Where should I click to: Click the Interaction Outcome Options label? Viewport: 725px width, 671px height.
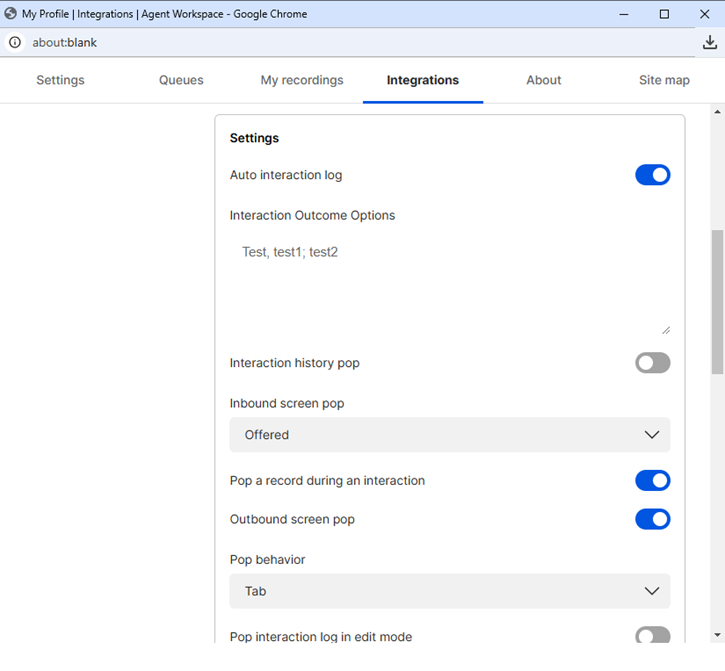pyautogui.click(x=312, y=215)
